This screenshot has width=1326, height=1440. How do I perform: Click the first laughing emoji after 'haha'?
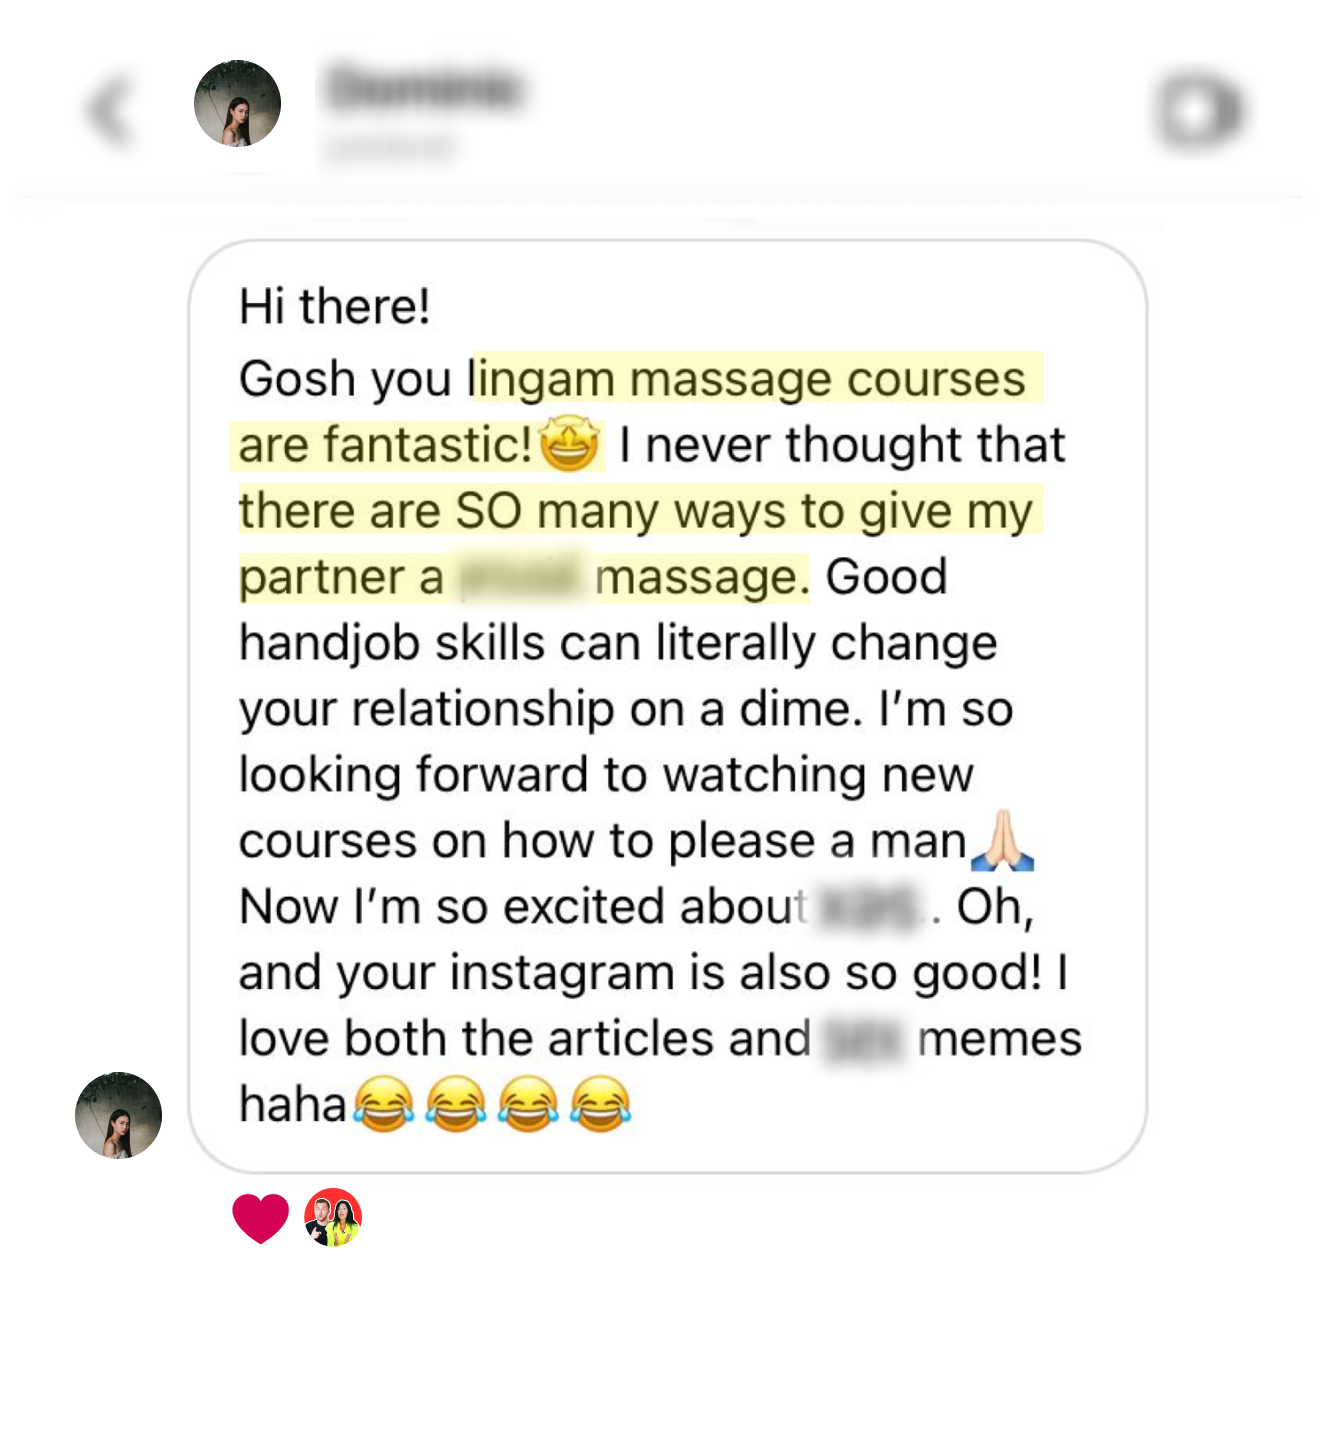pyautogui.click(x=383, y=1104)
